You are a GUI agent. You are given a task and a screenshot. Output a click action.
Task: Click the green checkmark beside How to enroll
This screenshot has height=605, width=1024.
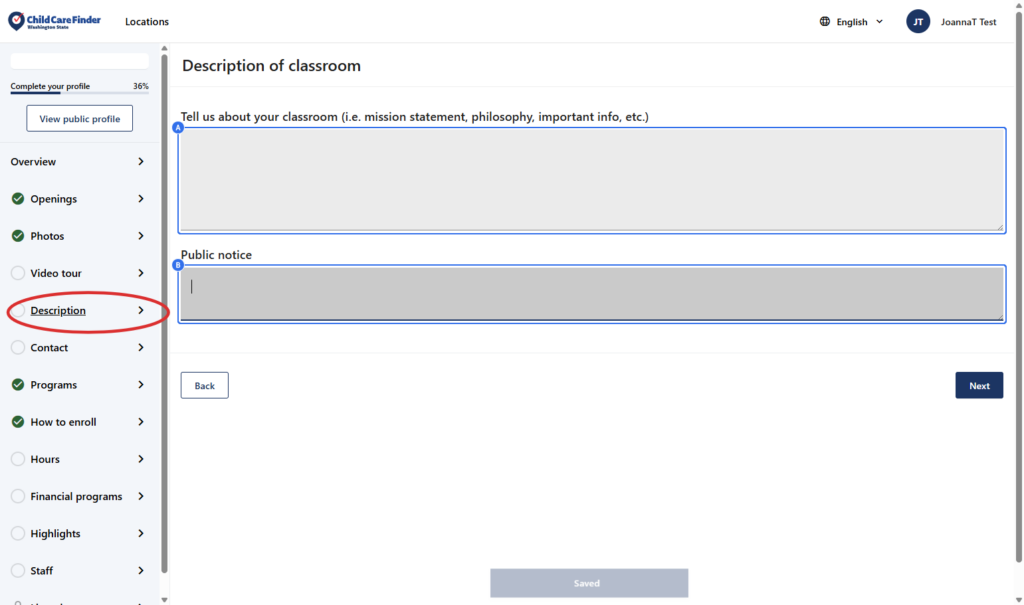tap(18, 422)
